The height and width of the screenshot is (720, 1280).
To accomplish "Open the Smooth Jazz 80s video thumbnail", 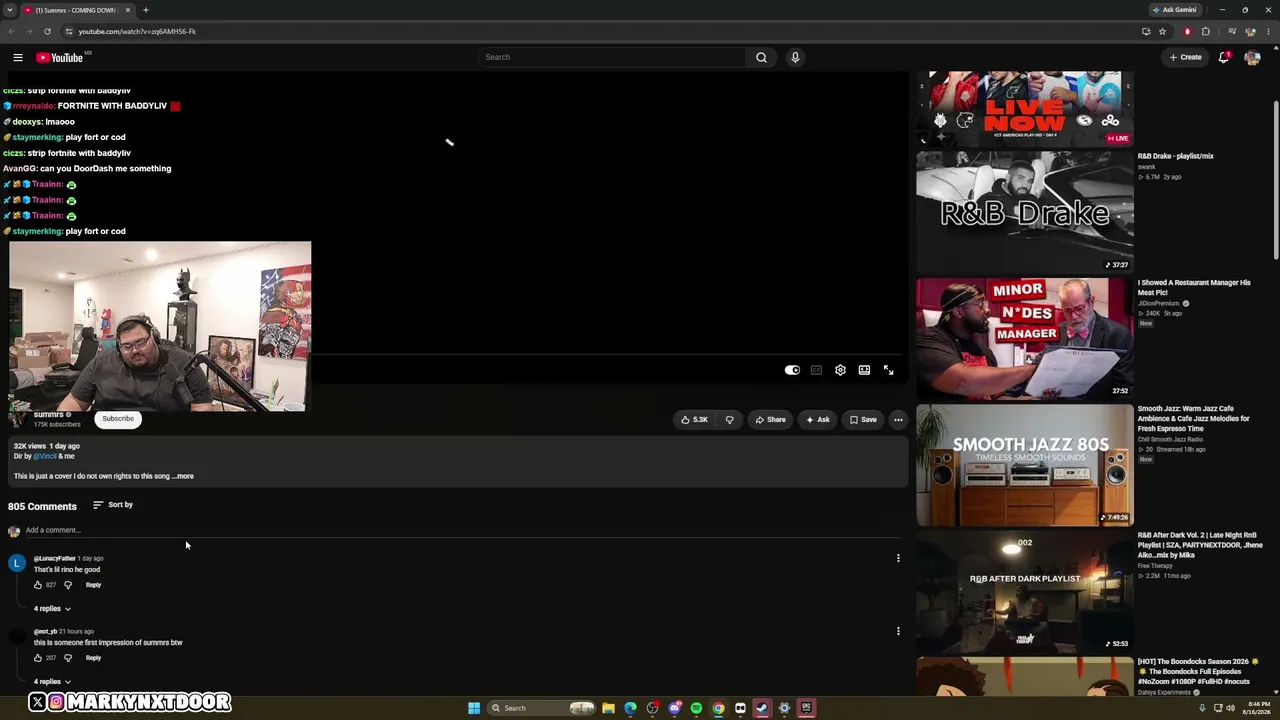I will click(1025, 465).
